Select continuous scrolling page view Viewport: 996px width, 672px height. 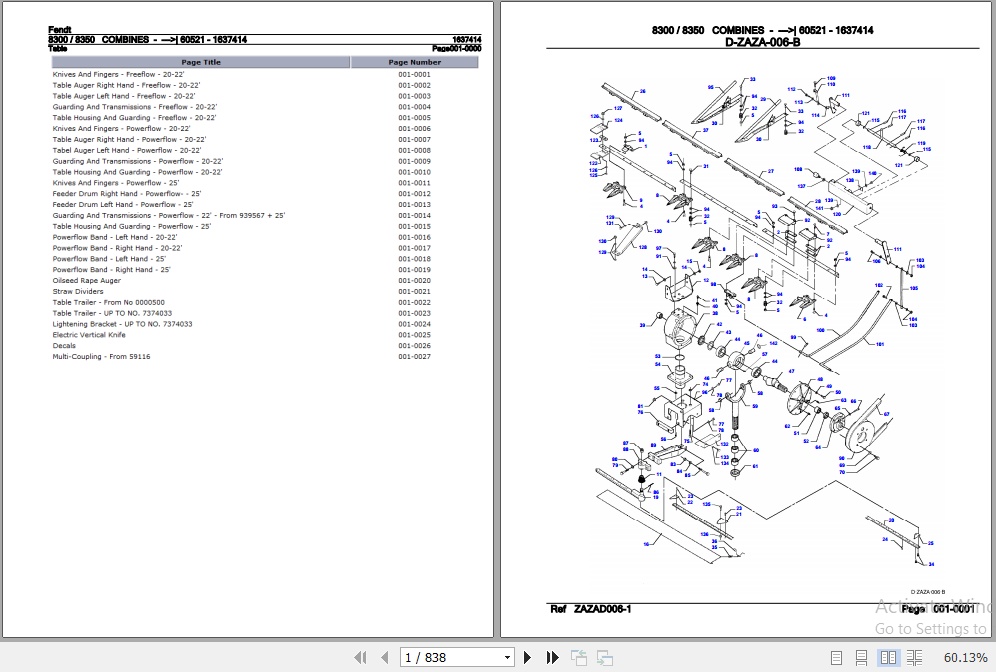pos(860,657)
